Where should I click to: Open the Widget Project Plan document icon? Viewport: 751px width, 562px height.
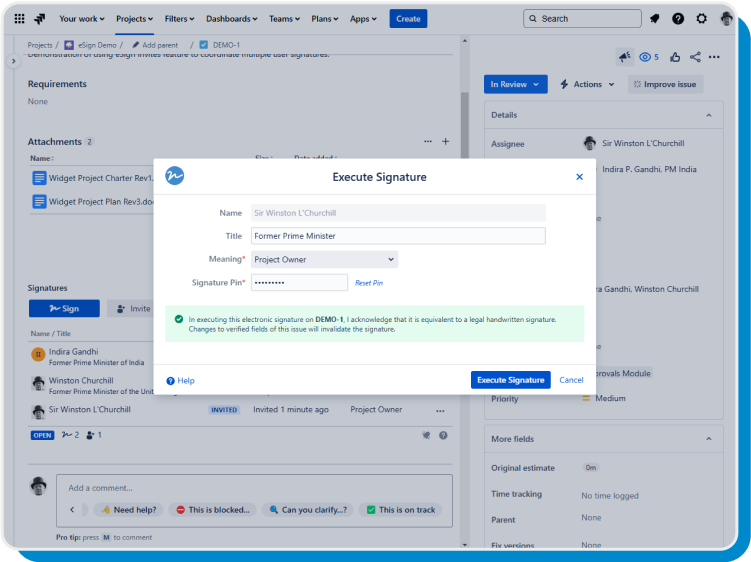(39, 202)
